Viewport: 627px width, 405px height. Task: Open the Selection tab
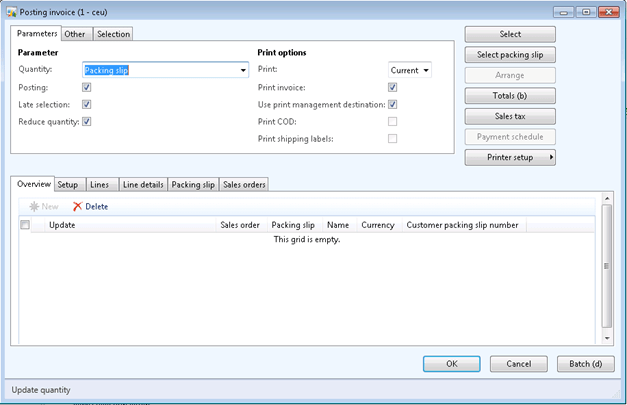tap(113, 34)
